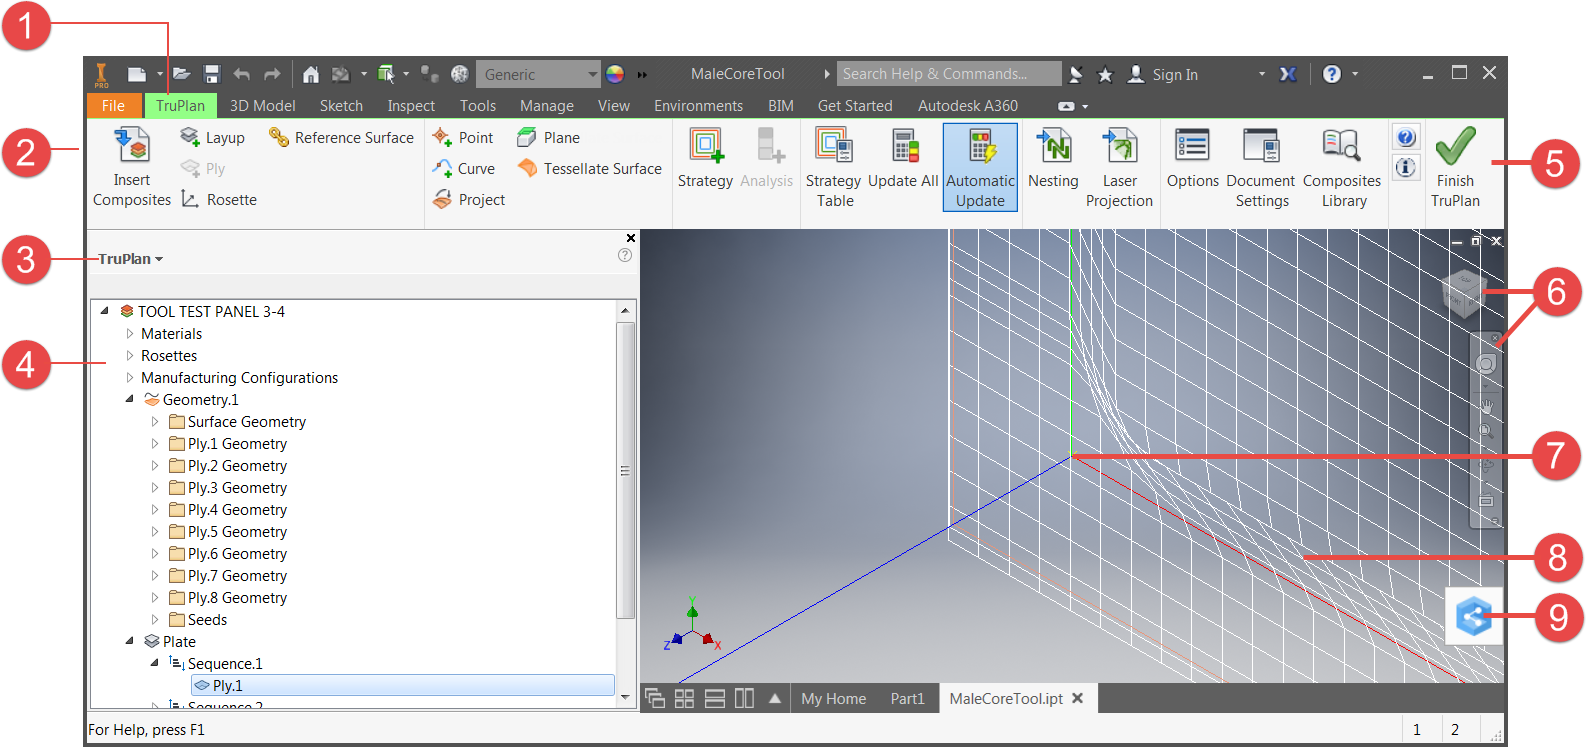Collapse the TOOL TEST PANEL 3-4 root
The image size is (1586, 747).
pos(105,311)
